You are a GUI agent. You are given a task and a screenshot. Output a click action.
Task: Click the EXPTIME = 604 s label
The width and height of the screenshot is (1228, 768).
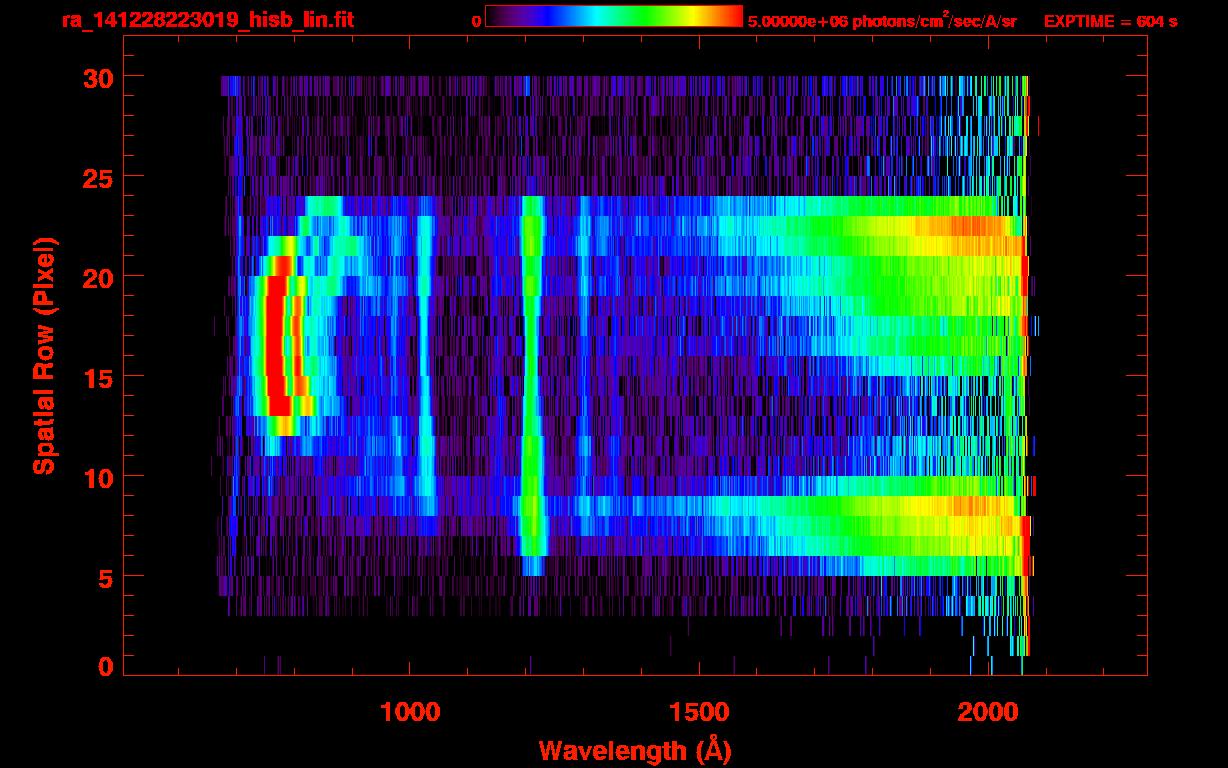point(1110,21)
